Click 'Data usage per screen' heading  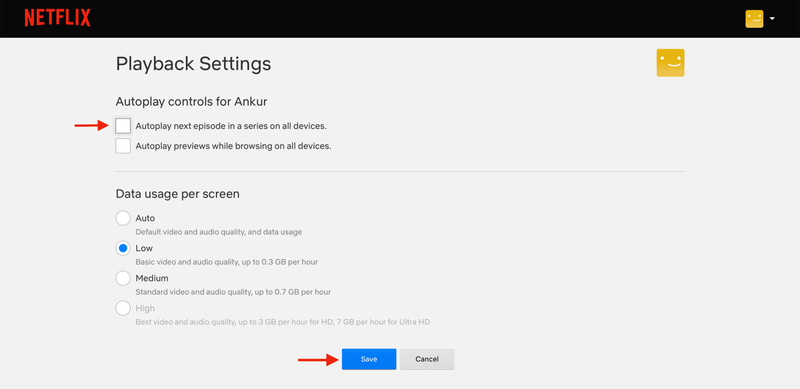178,194
